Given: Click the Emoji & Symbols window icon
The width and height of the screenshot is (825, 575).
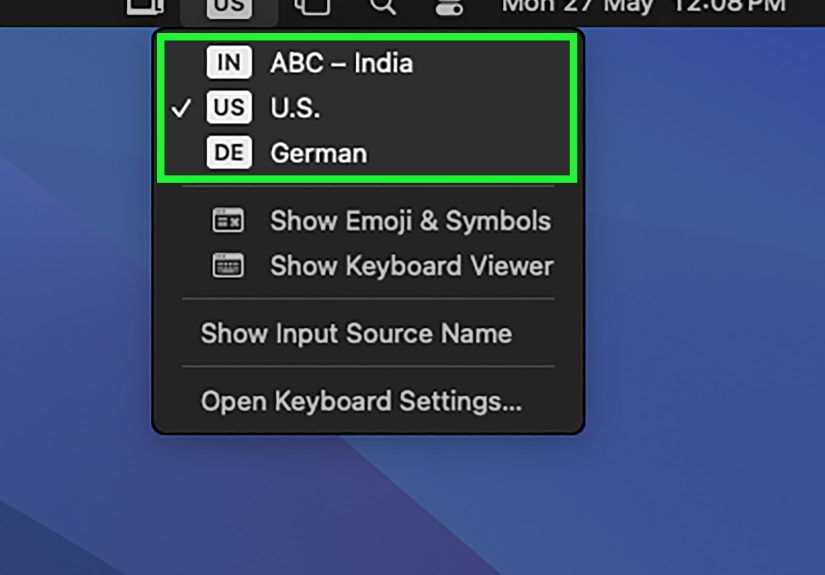Looking at the screenshot, I should (228, 220).
